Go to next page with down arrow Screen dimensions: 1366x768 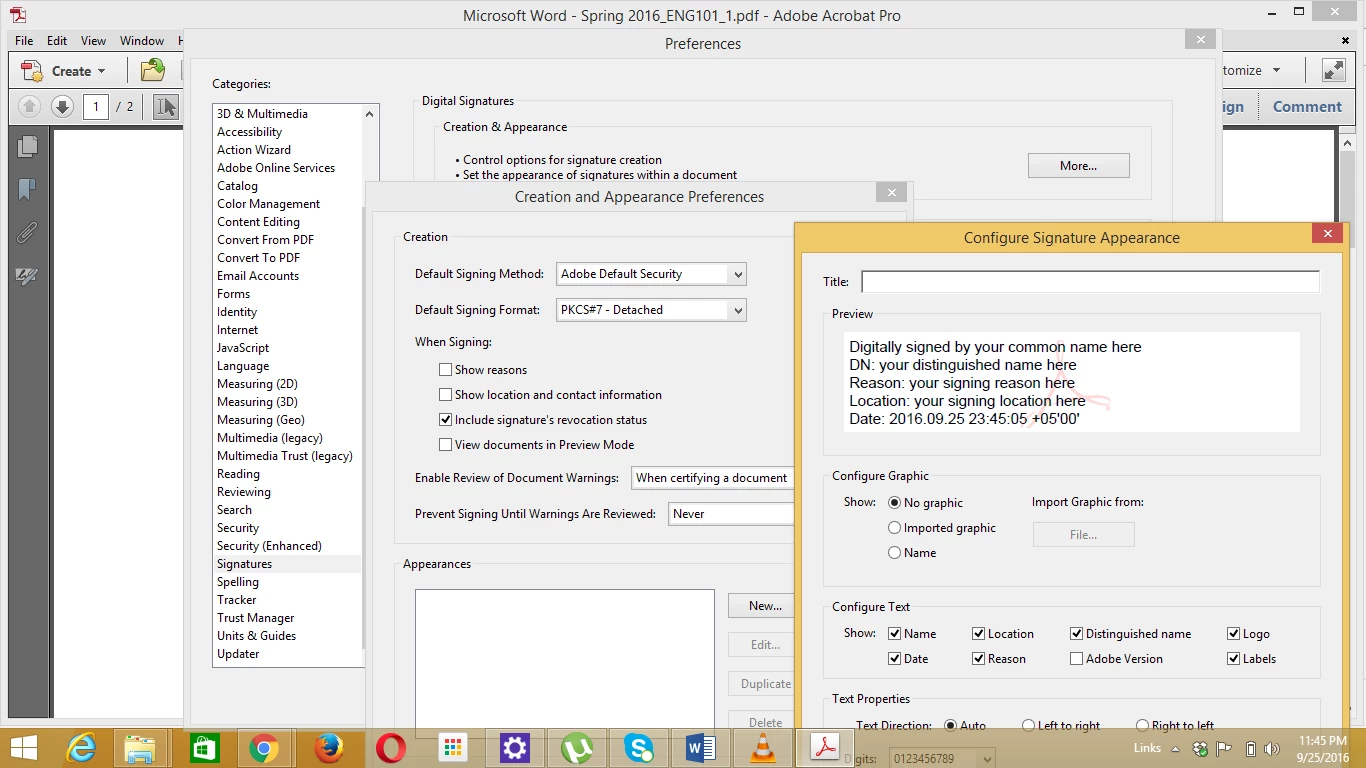click(x=62, y=106)
